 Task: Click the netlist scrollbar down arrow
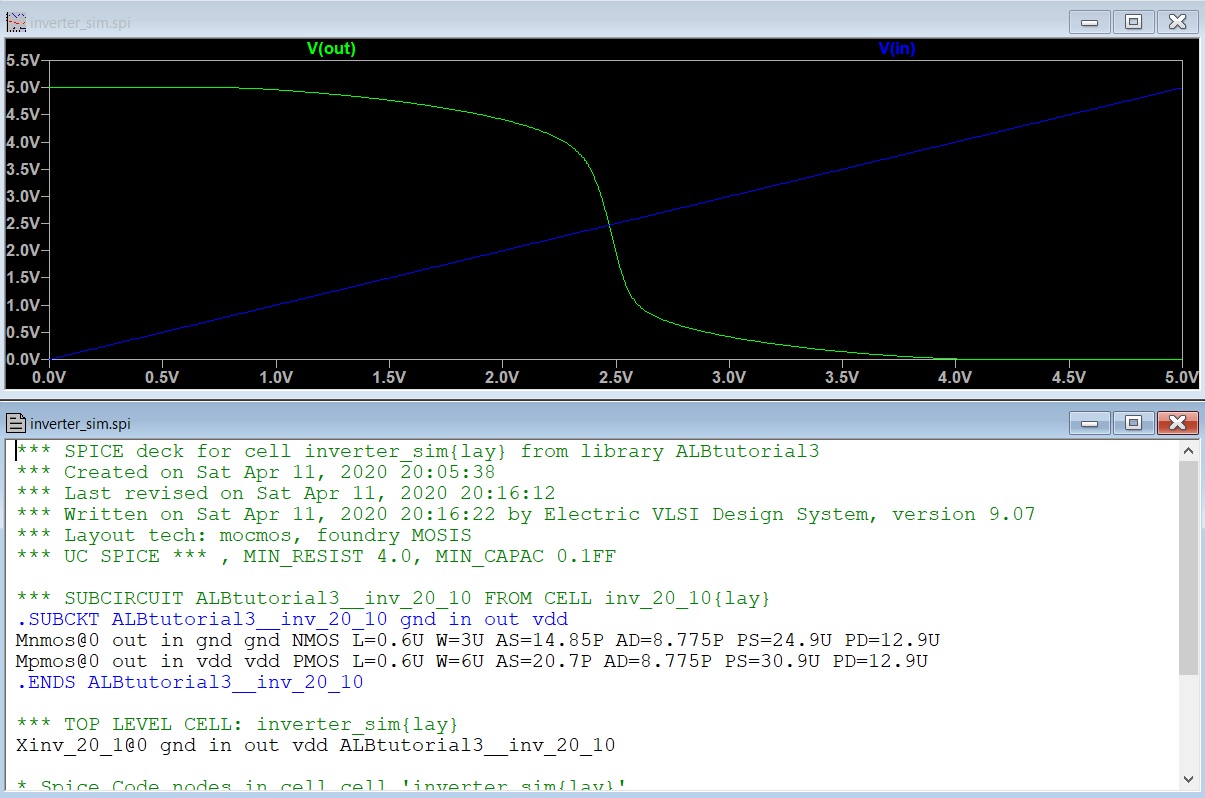tap(1188, 778)
